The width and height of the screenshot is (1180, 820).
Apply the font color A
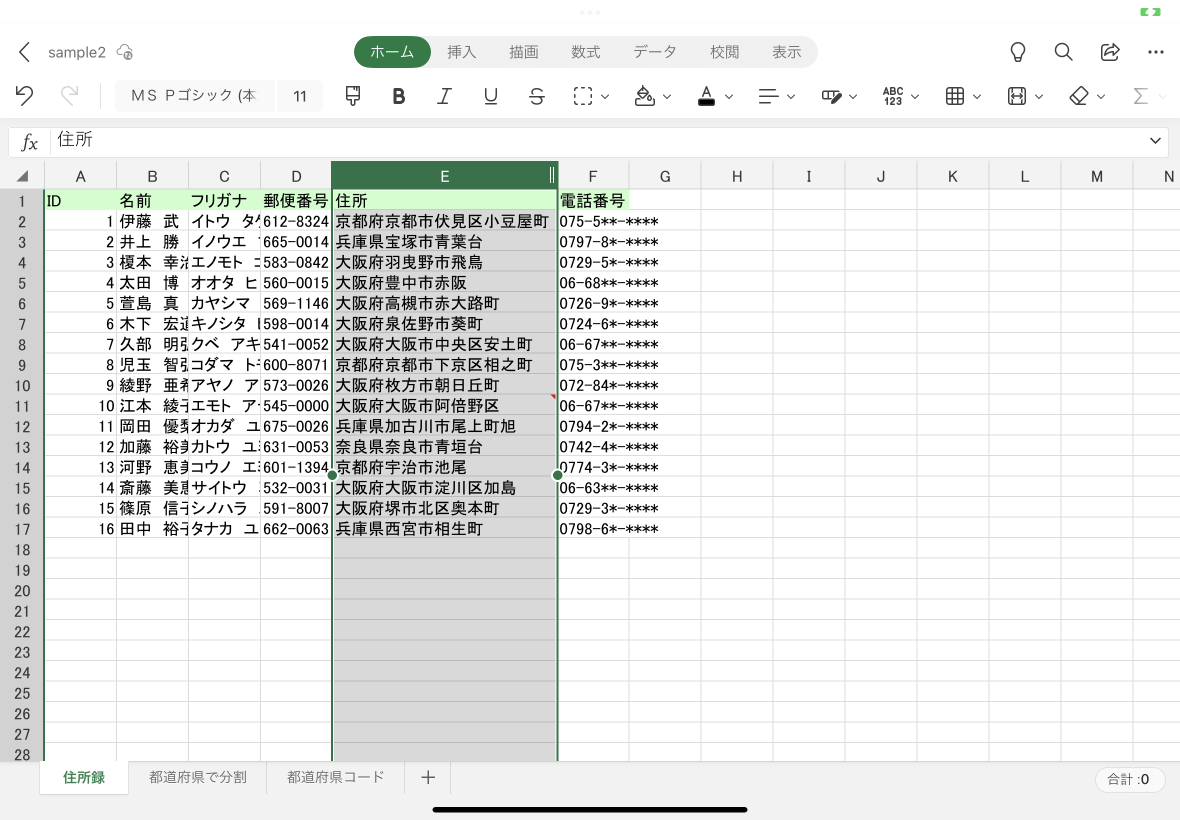coord(706,96)
